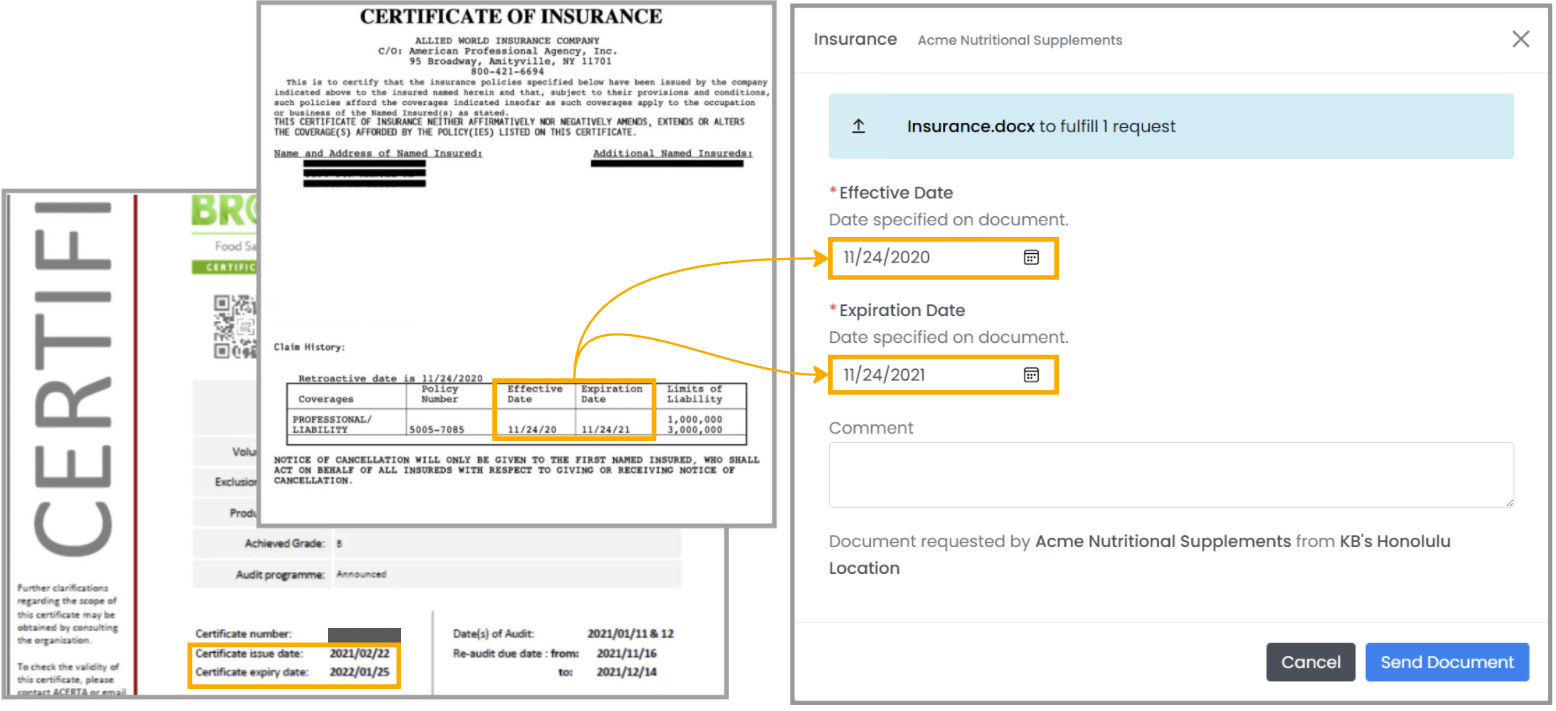Screen dimensions: 1556x711
Task: Close the Insurance dialog with the X
Action: pos(1520,39)
